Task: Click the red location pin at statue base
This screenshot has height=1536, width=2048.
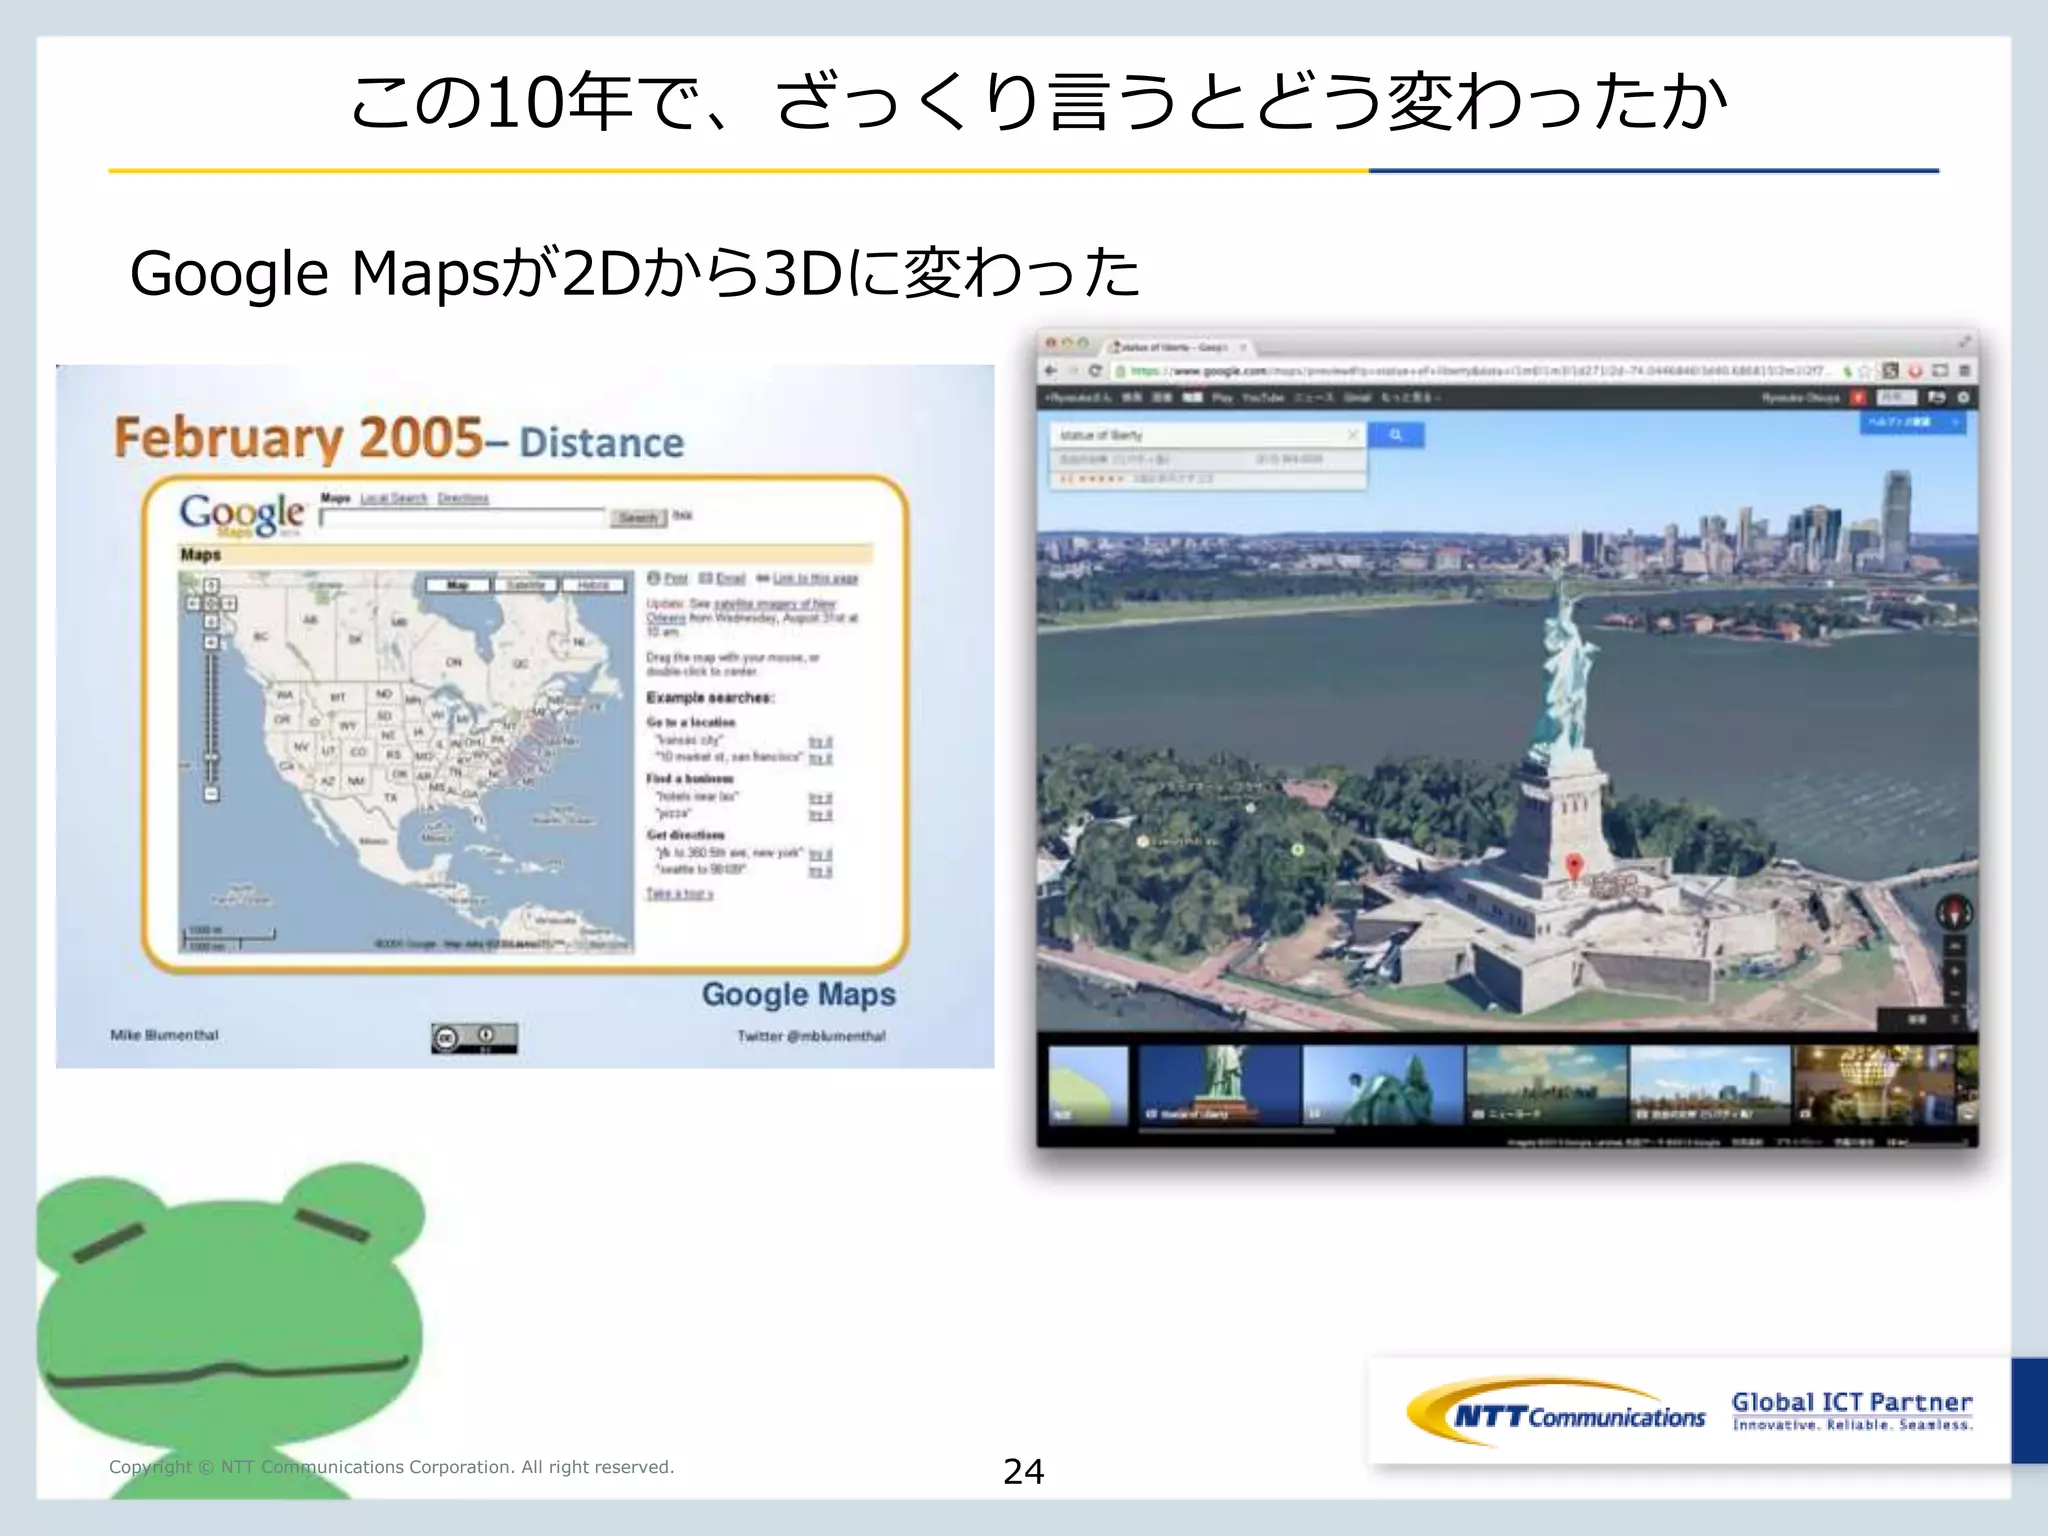Action: point(1574,867)
